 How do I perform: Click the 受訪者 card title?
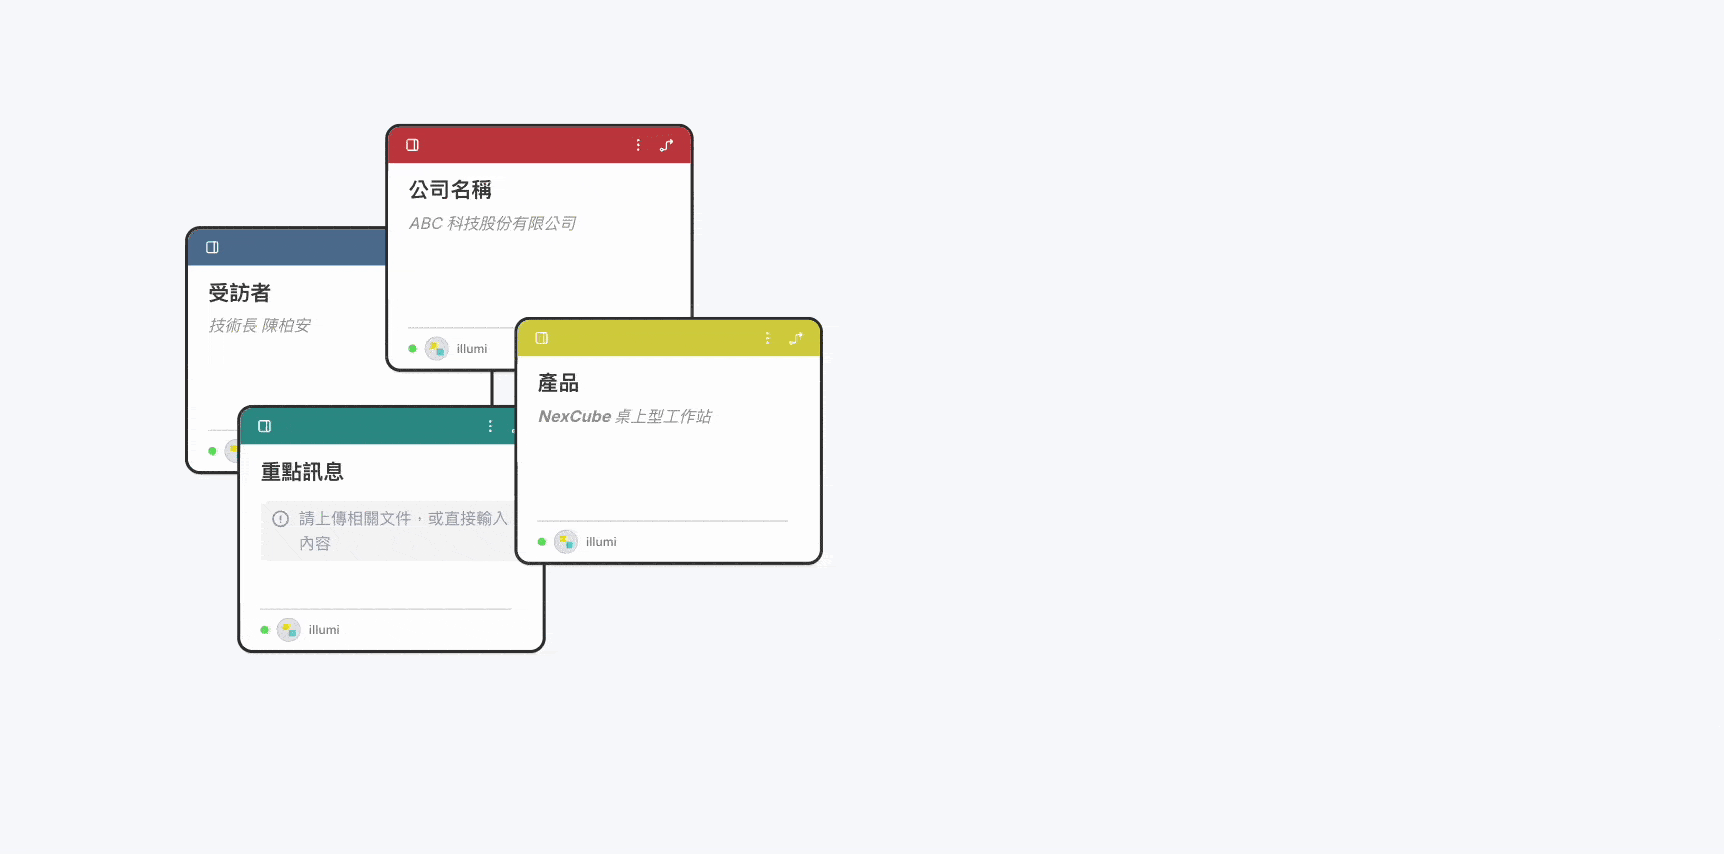[x=240, y=293]
